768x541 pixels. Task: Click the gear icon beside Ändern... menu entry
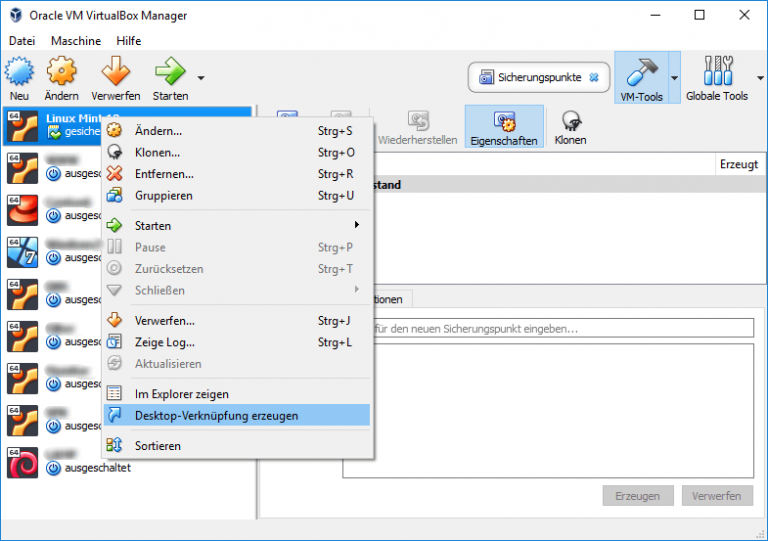(x=114, y=130)
